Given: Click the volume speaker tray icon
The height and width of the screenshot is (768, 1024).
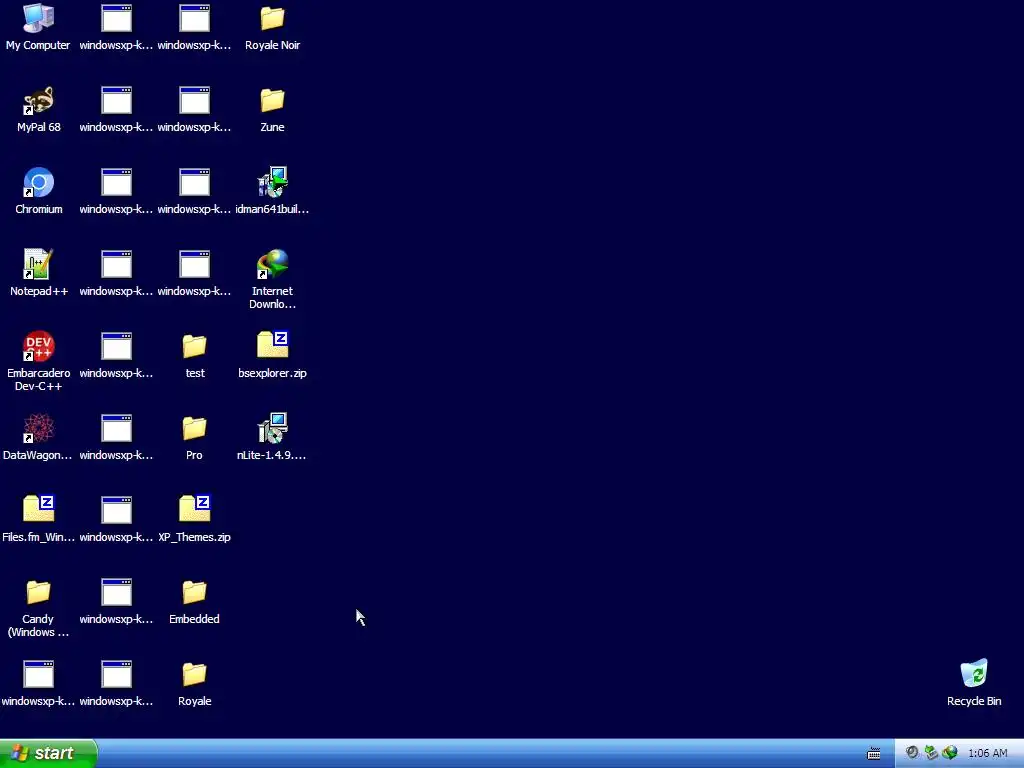Looking at the screenshot, I should click(912, 753).
